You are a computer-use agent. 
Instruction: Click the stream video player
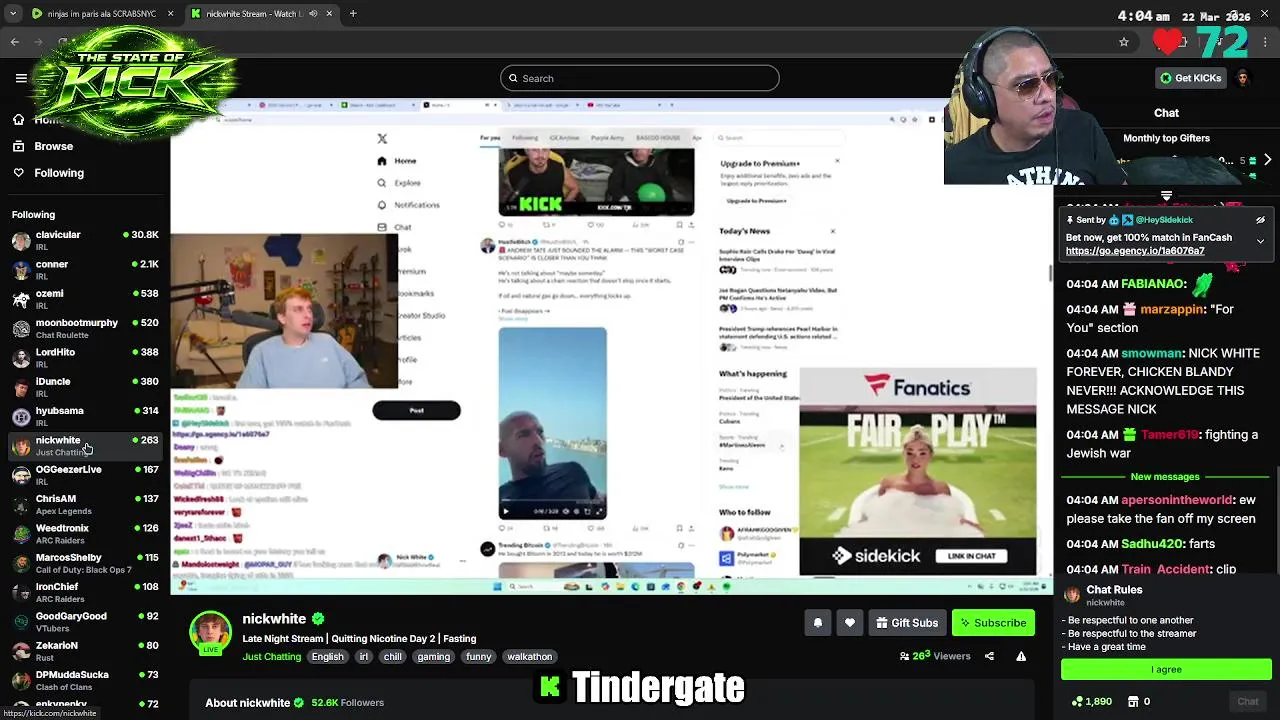point(610,345)
